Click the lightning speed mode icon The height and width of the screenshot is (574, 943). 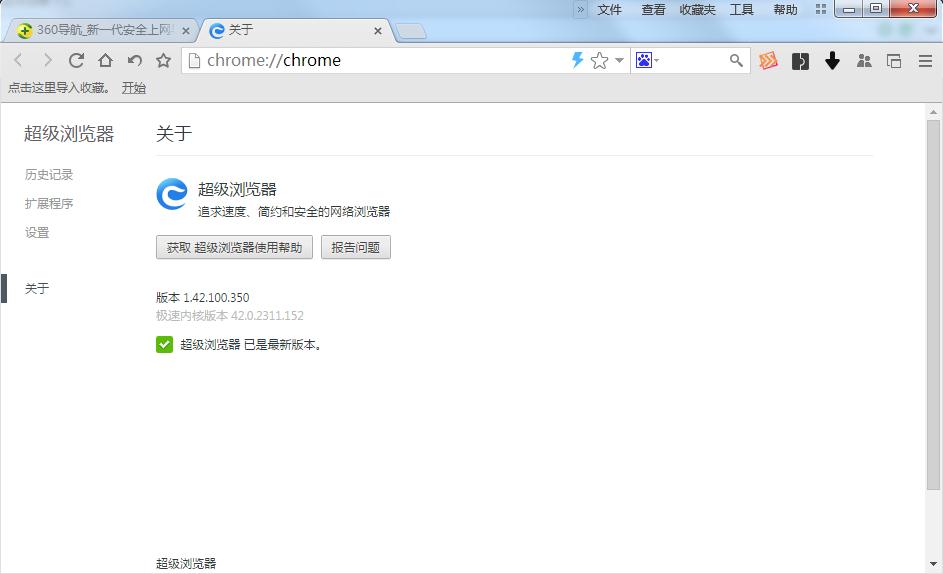pos(577,60)
